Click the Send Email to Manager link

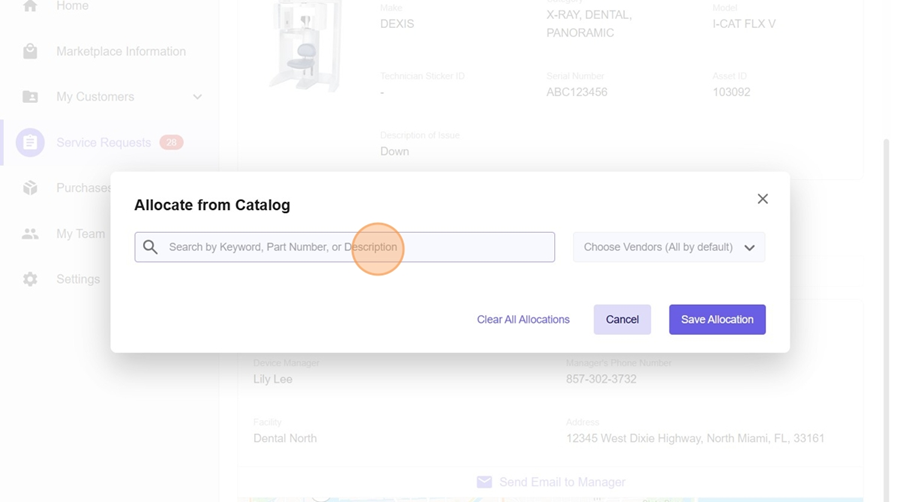tap(561, 482)
